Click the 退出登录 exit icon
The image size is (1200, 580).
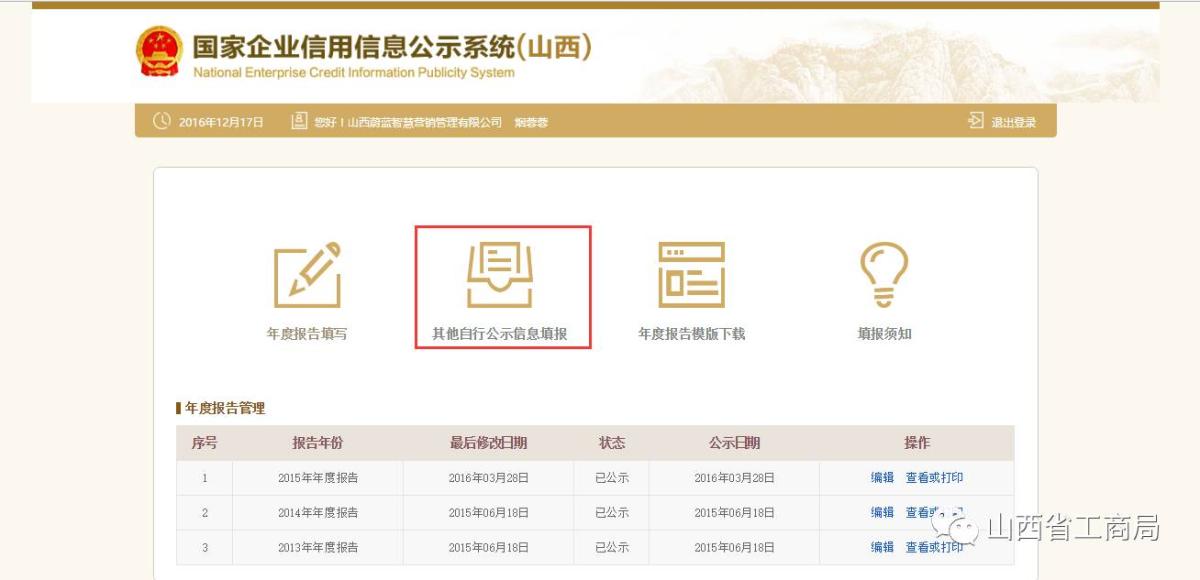pos(976,121)
